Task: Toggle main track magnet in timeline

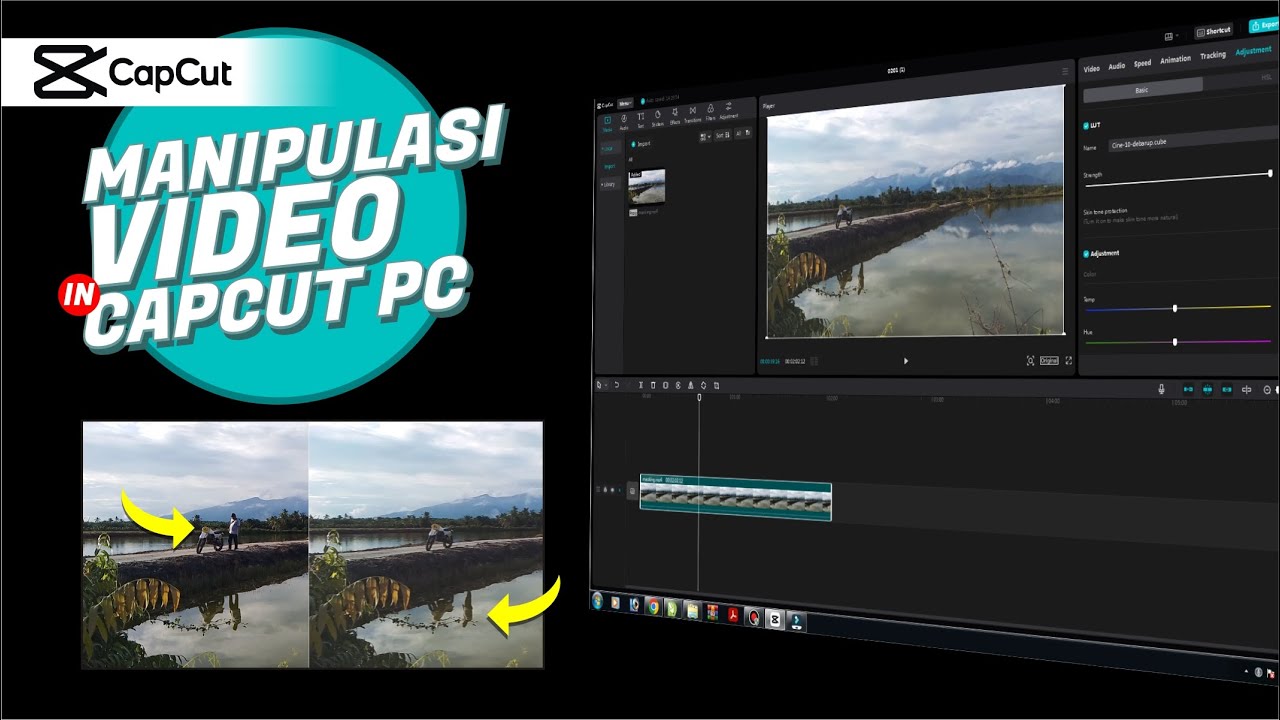Action: coord(1189,389)
